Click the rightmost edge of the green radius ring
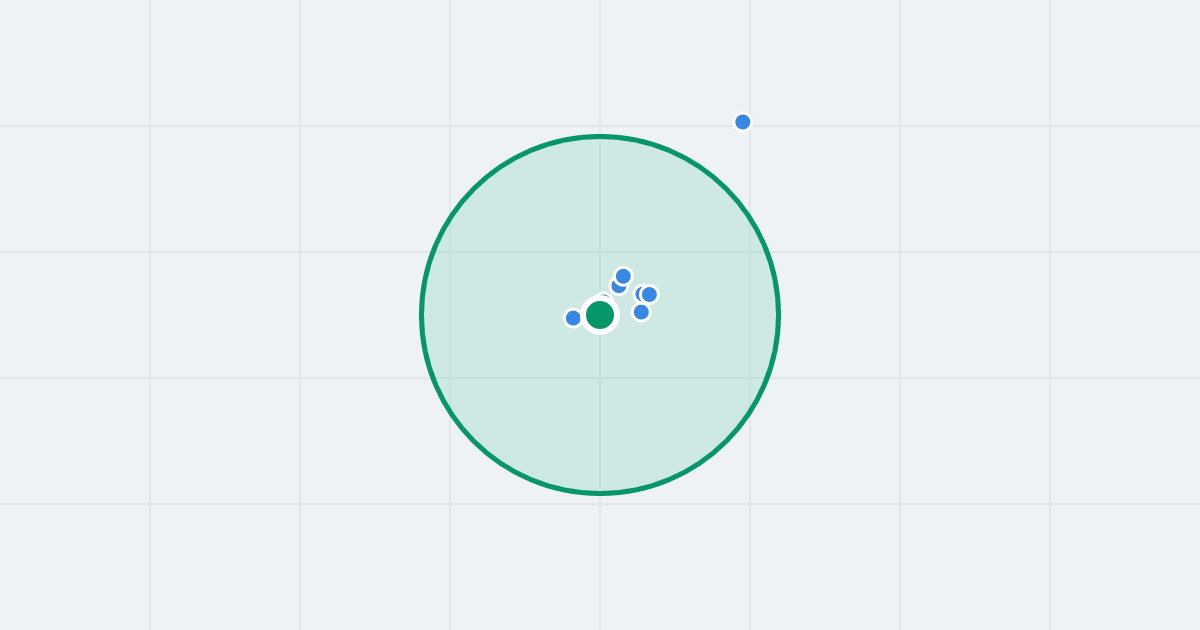 pos(778,315)
